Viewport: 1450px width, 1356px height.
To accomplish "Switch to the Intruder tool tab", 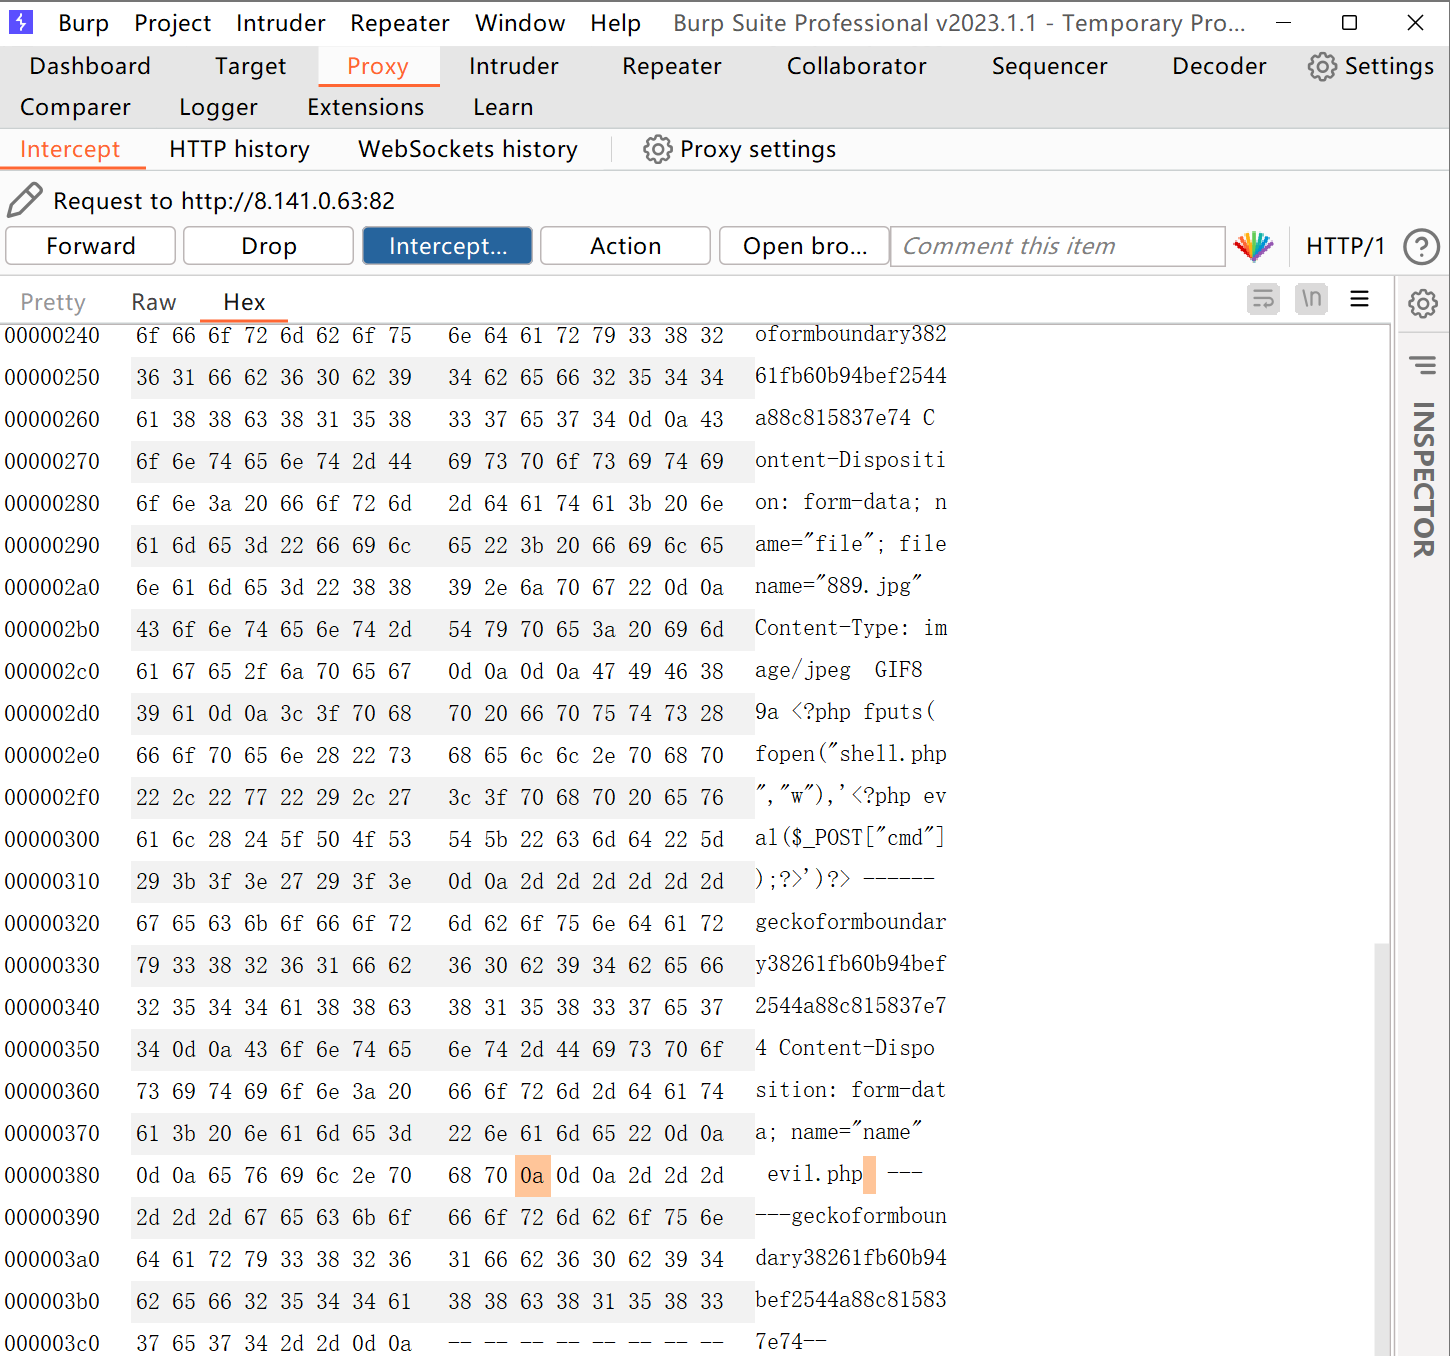I will (514, 66).
